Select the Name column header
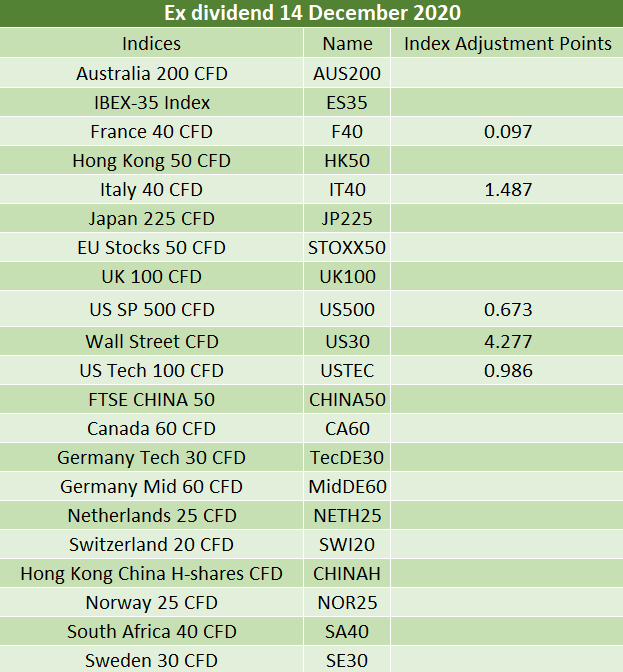The width and height of the screenshot is (623, 672). coord(347,43)
